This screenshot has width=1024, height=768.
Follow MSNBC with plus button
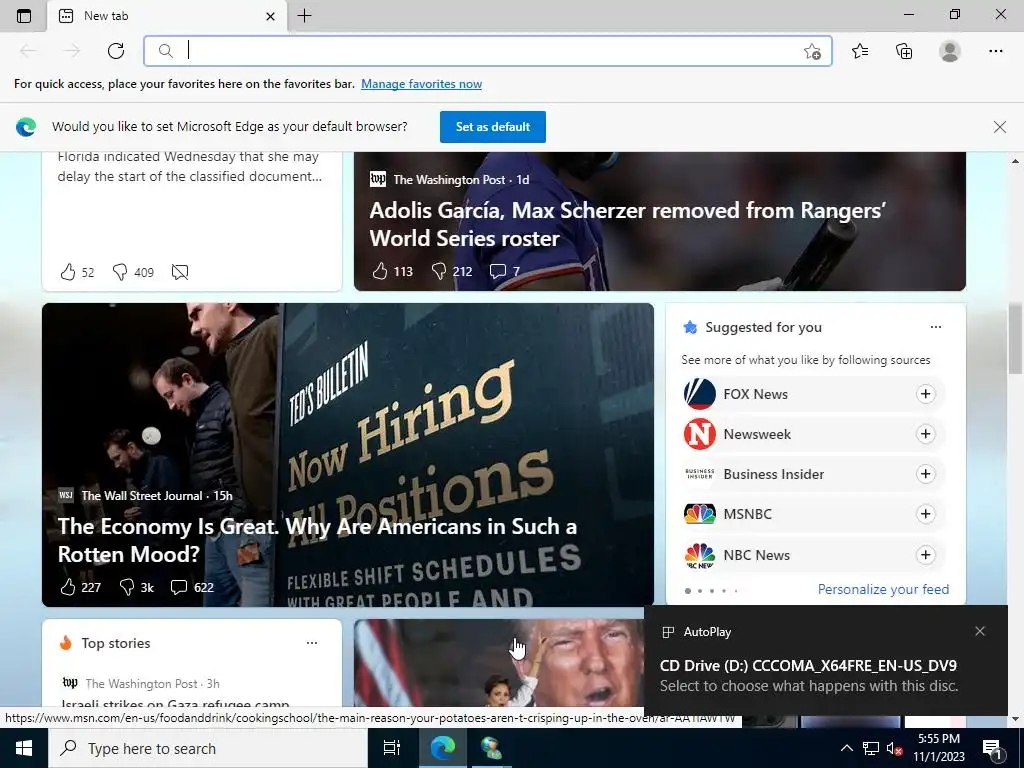point(925,514)
